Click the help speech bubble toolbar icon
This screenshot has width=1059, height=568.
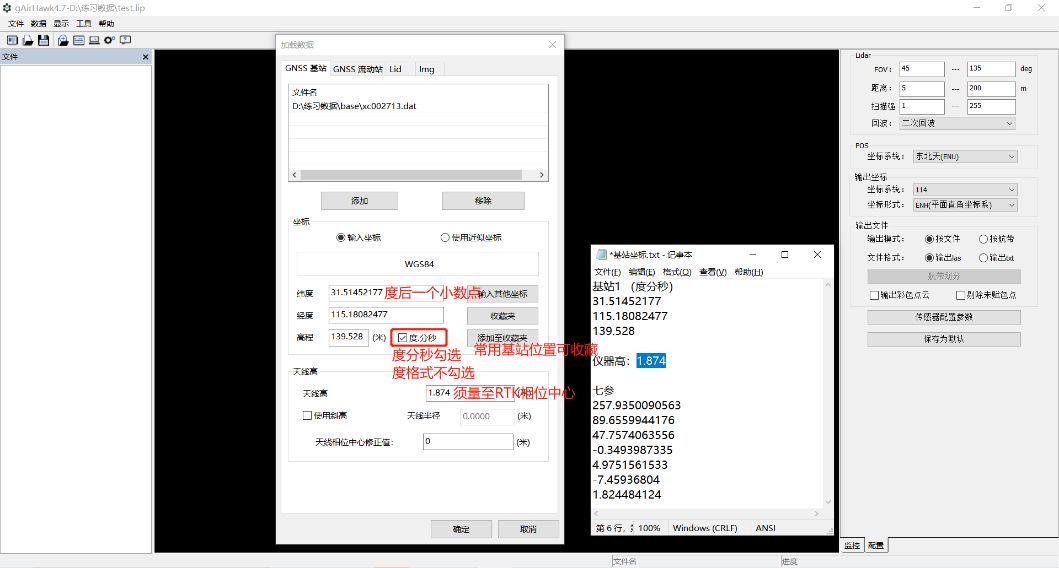click(126, 41)
